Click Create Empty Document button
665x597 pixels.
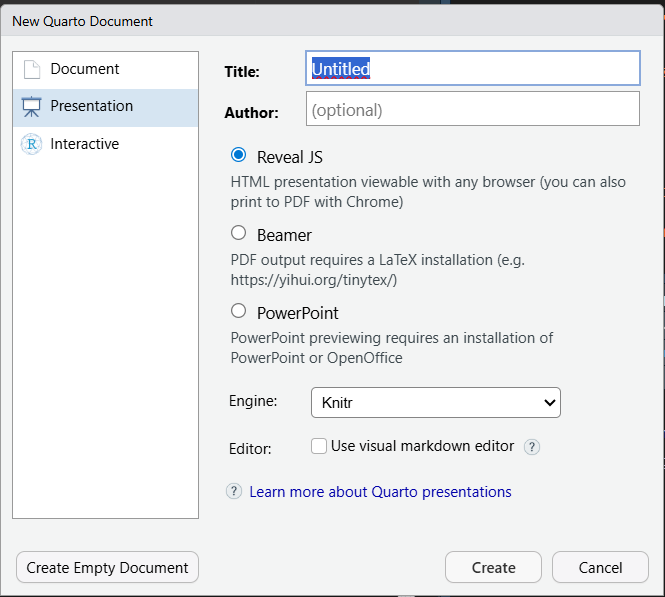(x=107, y=567)
